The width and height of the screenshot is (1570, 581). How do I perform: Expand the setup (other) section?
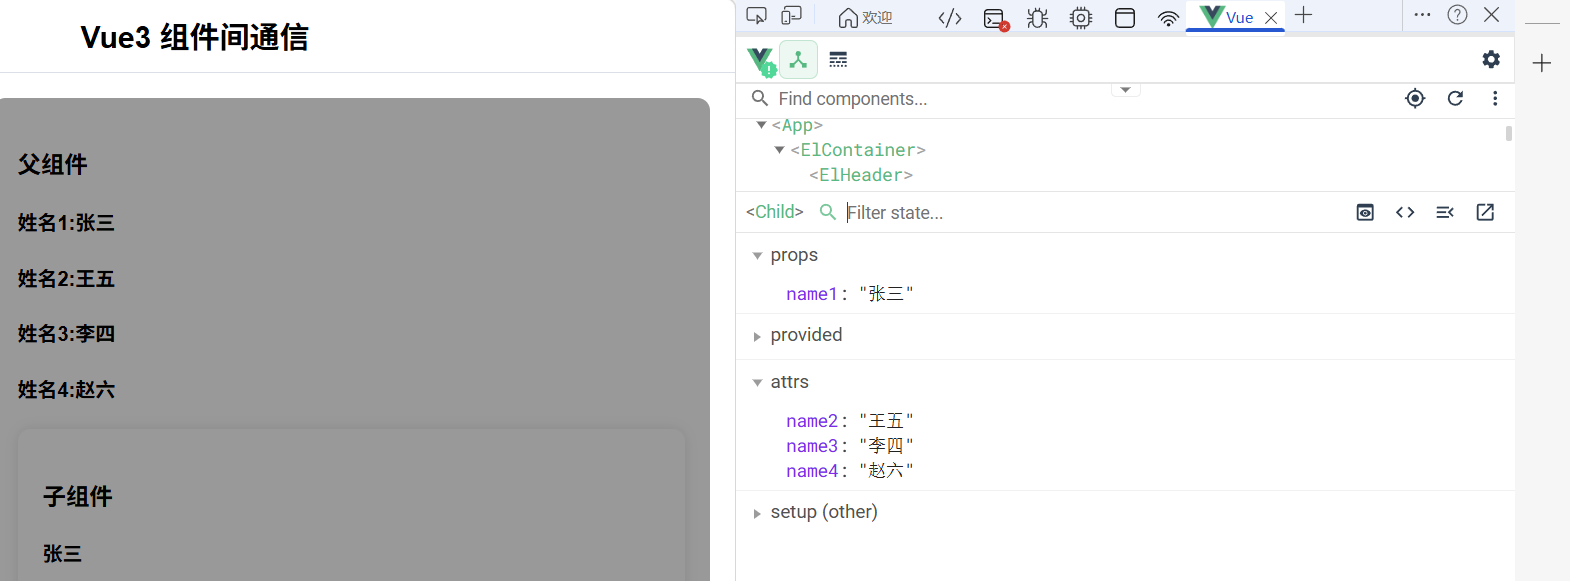(x=757, y=514)
